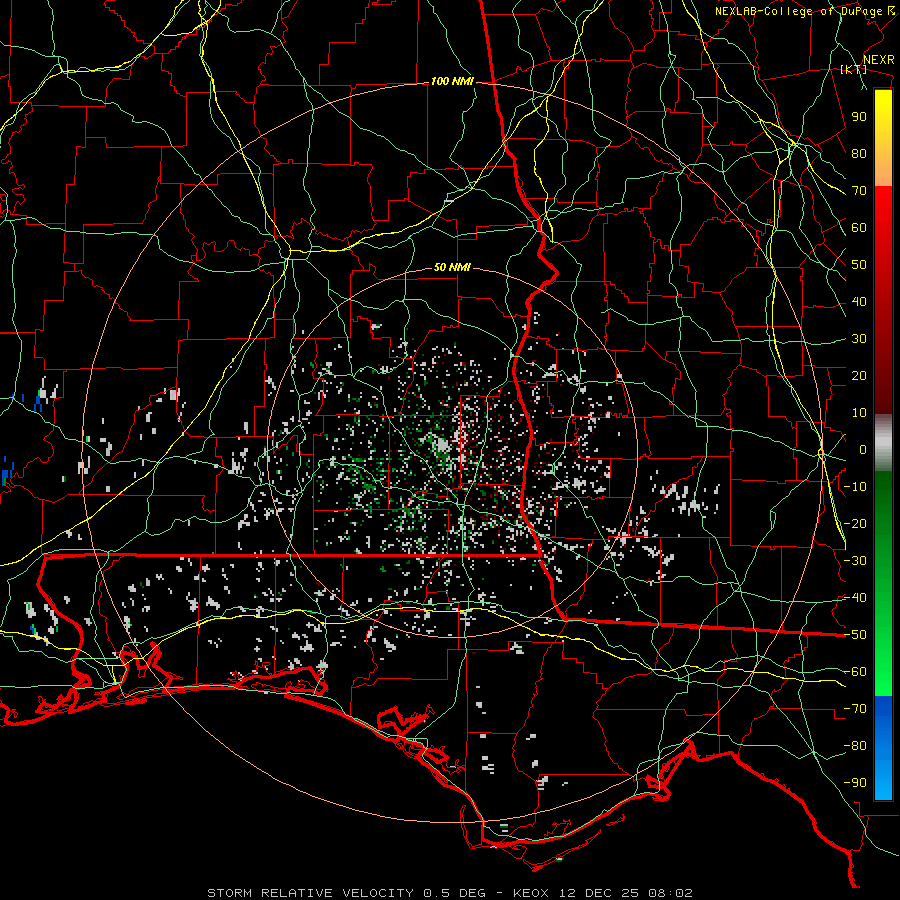Click the 100 NMI range ring label
Image resolution: width=900 pixels, height=900 pixels.
452,82
